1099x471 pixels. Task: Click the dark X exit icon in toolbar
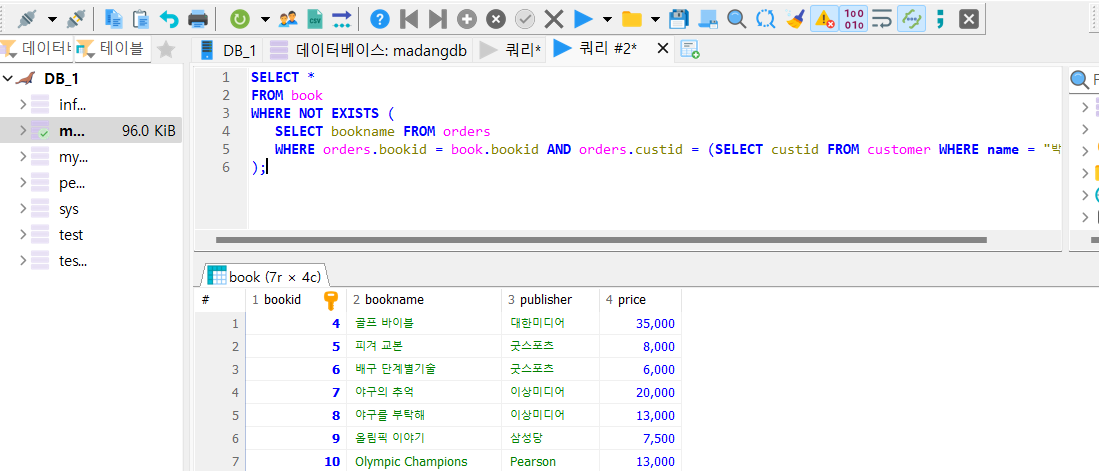tap(969, 19)
